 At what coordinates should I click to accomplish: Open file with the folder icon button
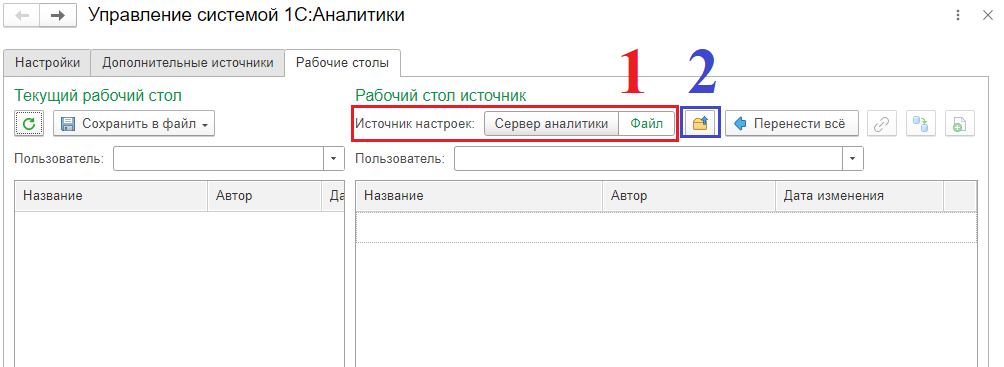point(700,124)
